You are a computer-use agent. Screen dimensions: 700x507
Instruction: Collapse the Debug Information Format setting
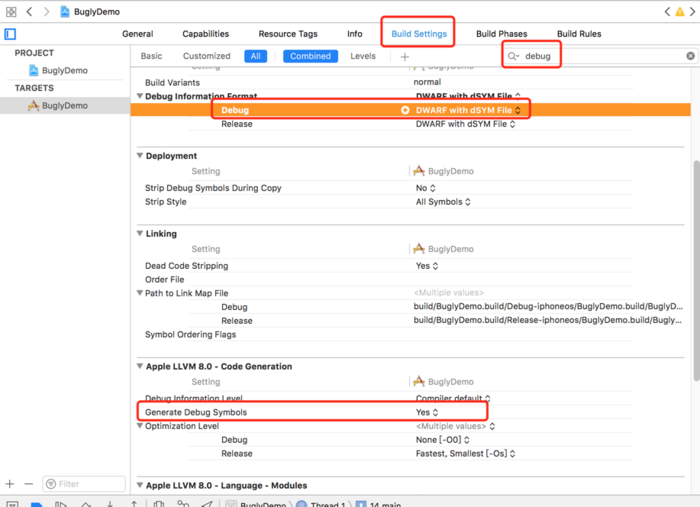pyautogui.click(x=140, y=96)
